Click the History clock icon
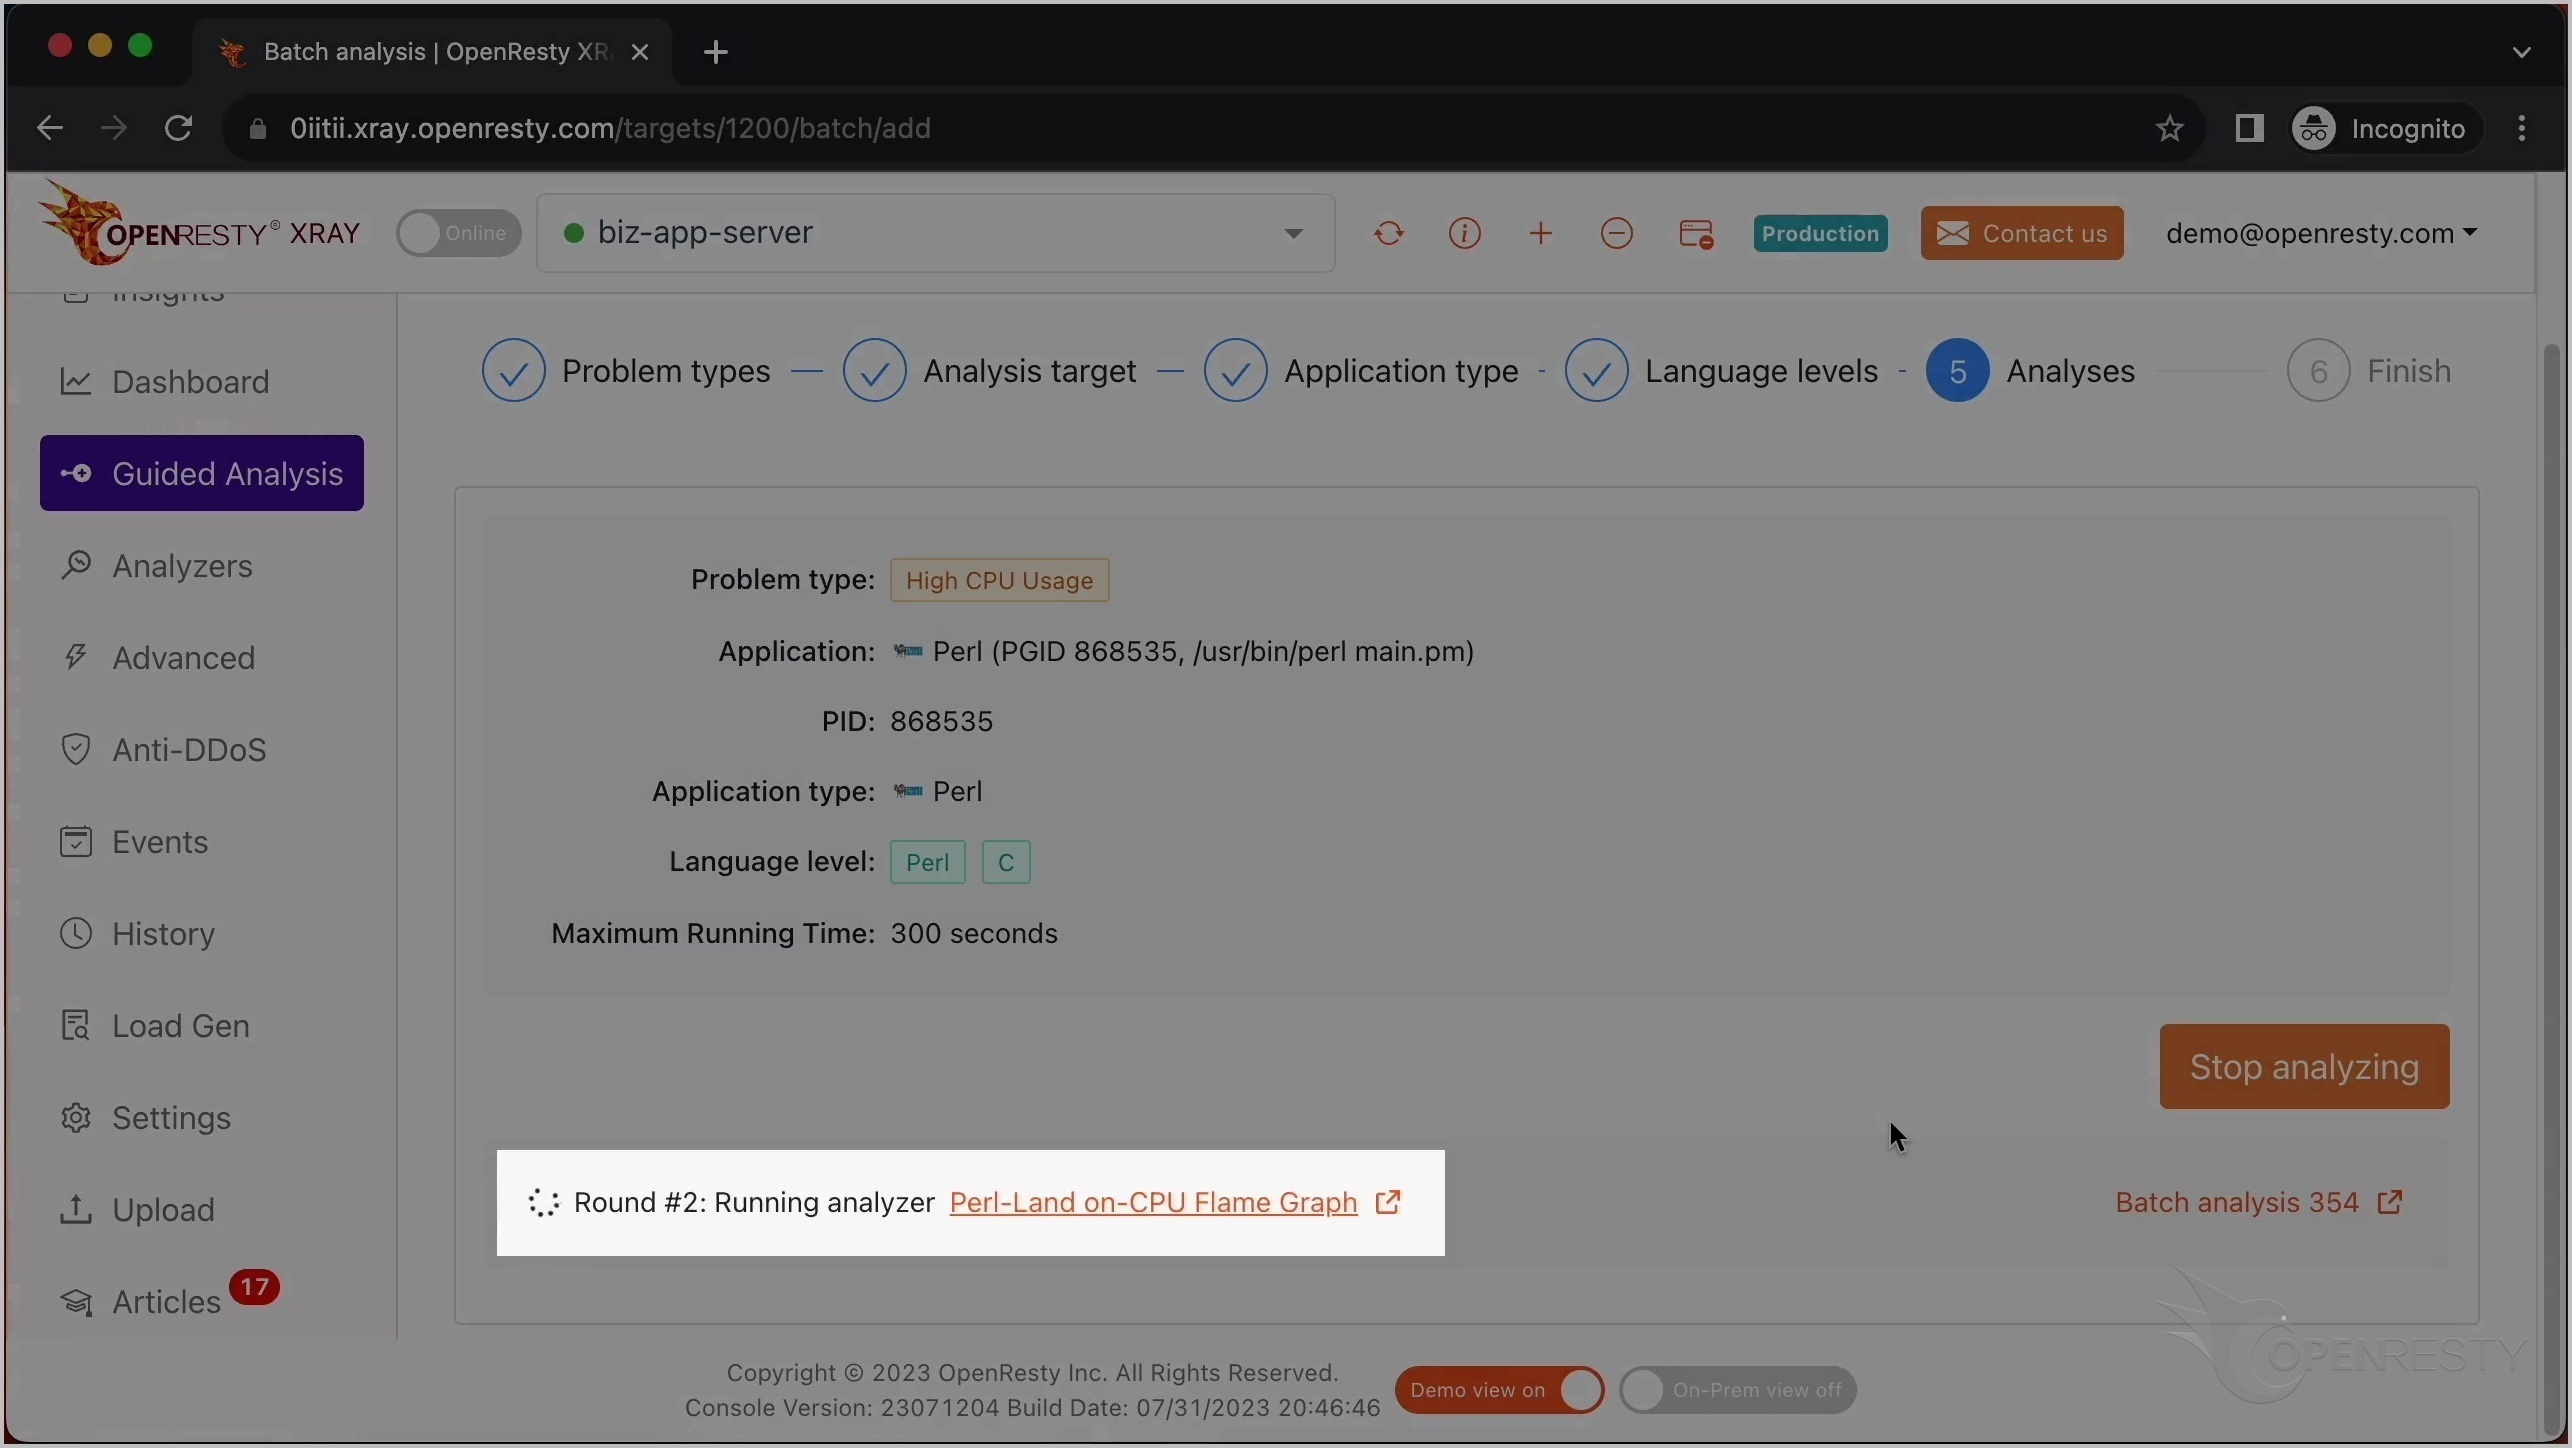The width and height of the screenshot is (2572, 1448). 76,934
